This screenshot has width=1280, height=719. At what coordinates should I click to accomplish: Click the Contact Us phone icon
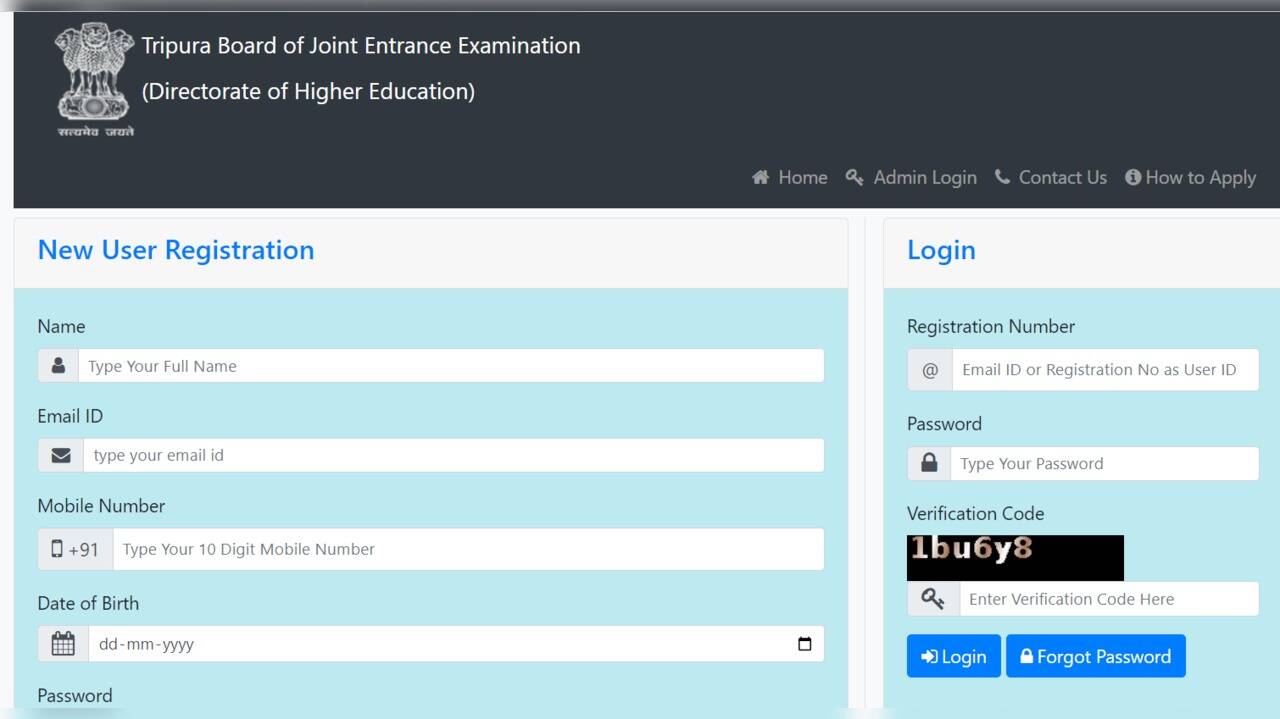pyautogui.click(x=1002, y=177)
